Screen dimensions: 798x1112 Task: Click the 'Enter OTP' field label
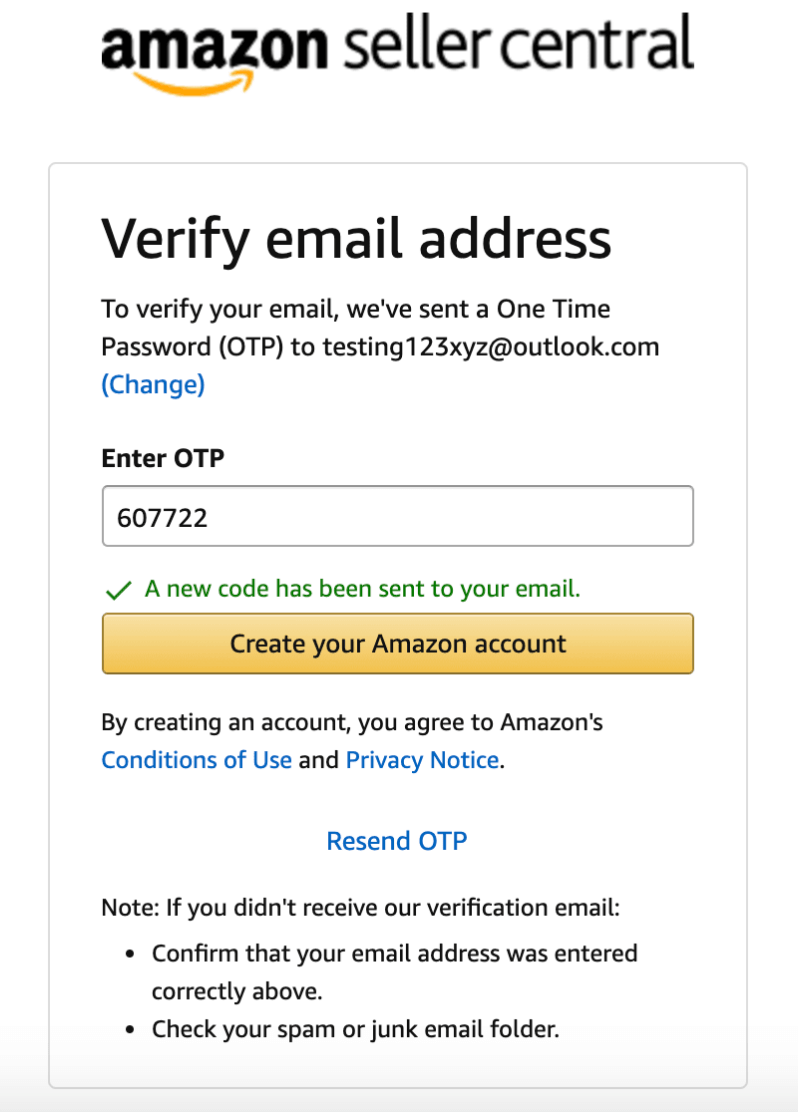click(163, 458)
